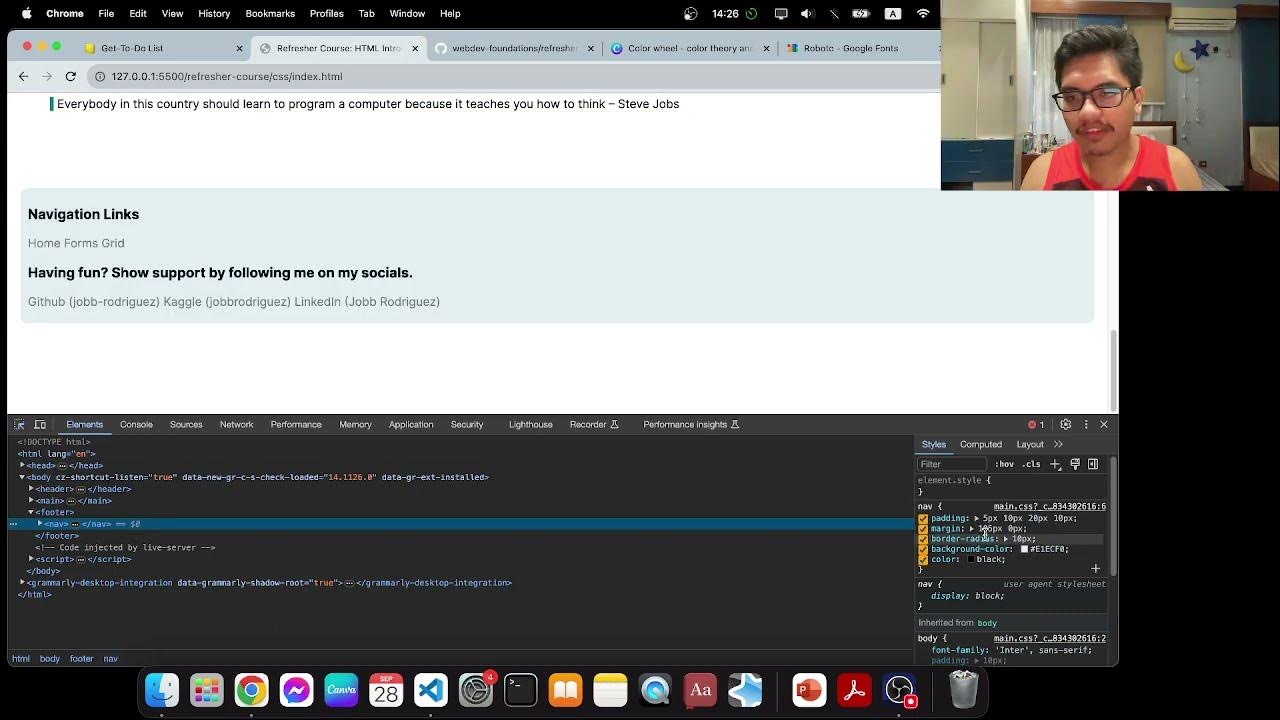Expand the padding shorthand value triangle
This screenshot has width=1280, height=720.
pyautogui.click(x=977, y=519)
